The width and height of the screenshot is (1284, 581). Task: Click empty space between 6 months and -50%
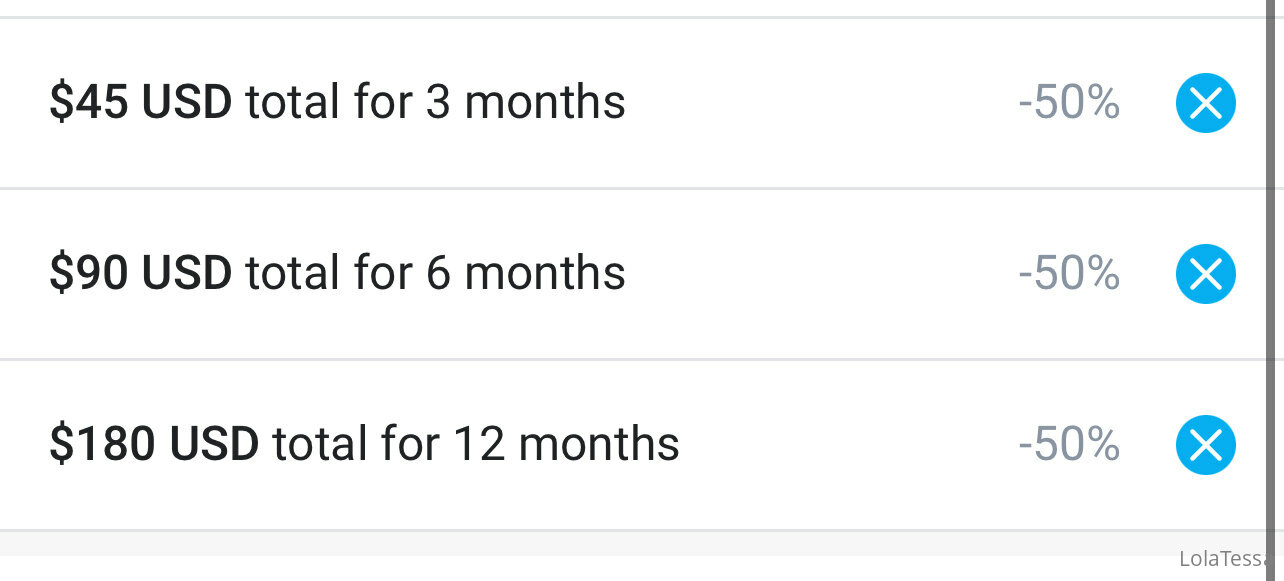click(x=820, y=273)
